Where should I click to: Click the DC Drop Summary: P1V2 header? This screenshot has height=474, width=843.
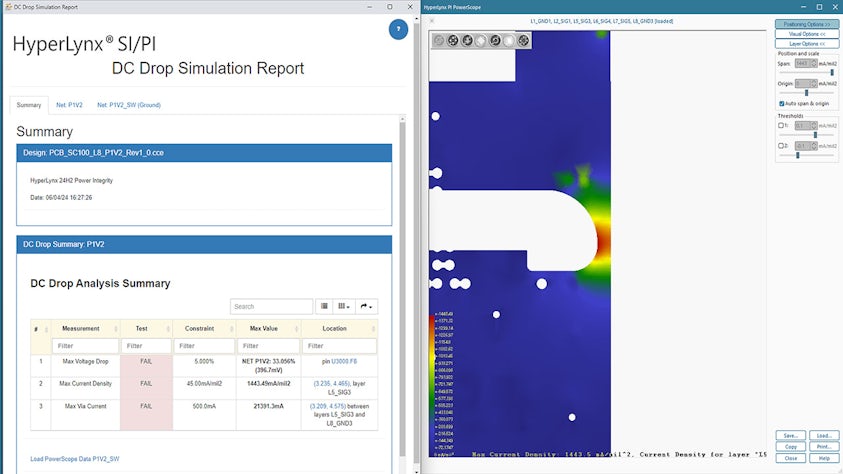point(204,244)
